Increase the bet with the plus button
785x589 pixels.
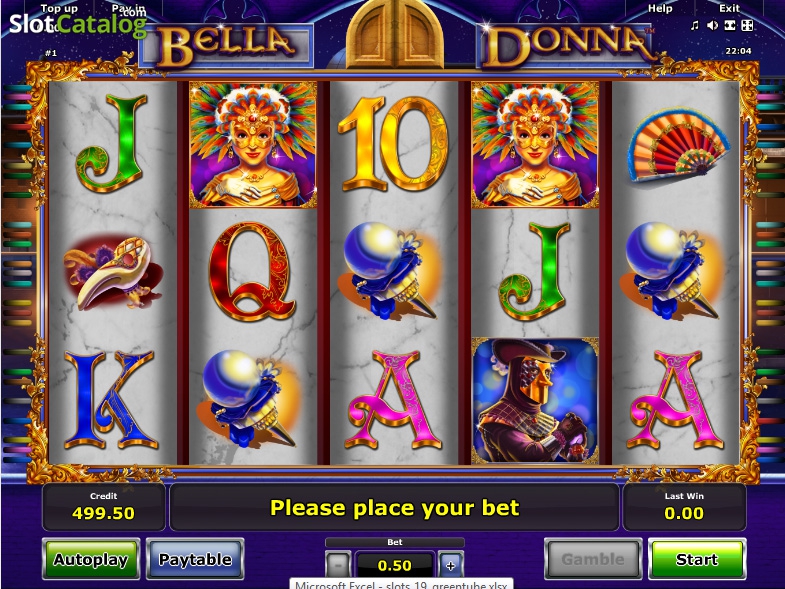pyautogui.click(x=451, y=565)
